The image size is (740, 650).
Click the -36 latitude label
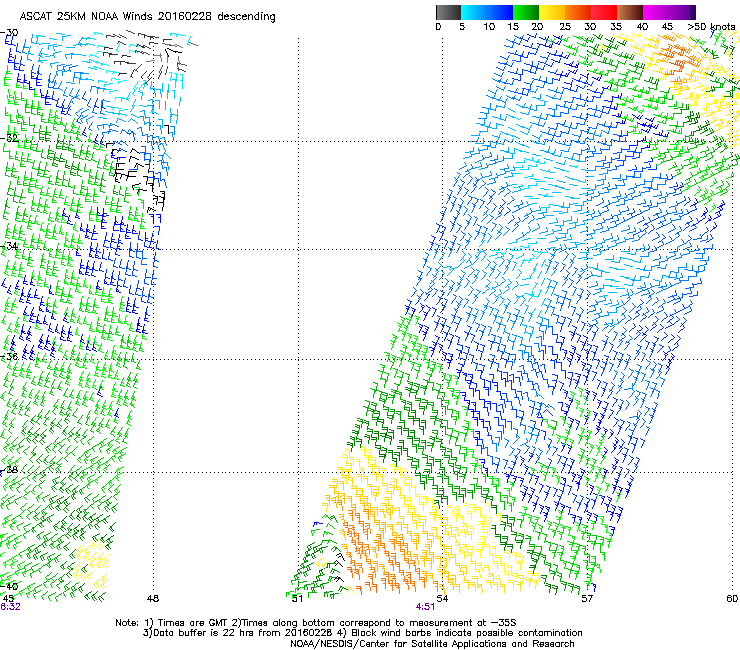[9, 356]
